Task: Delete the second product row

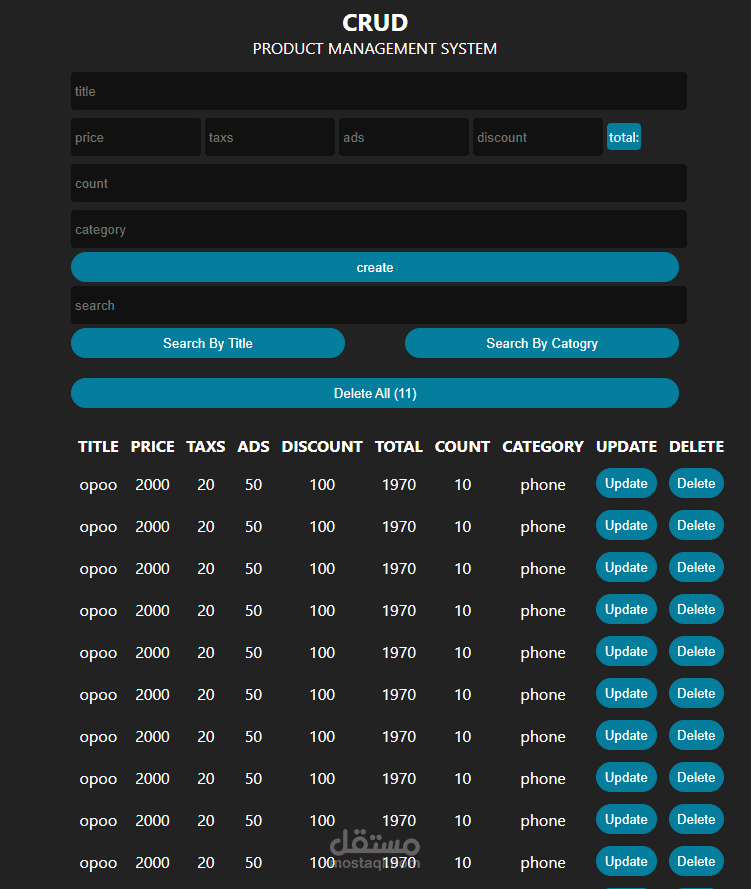Action: coord(697,525)
